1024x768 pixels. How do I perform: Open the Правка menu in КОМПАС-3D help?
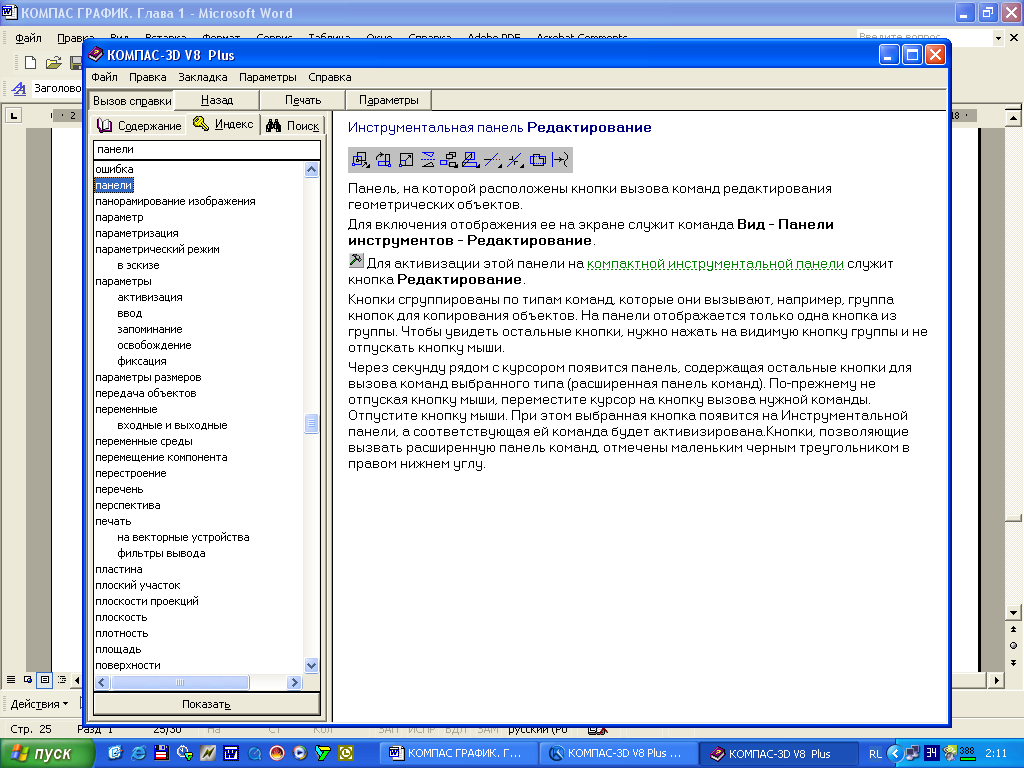[148, 77]
